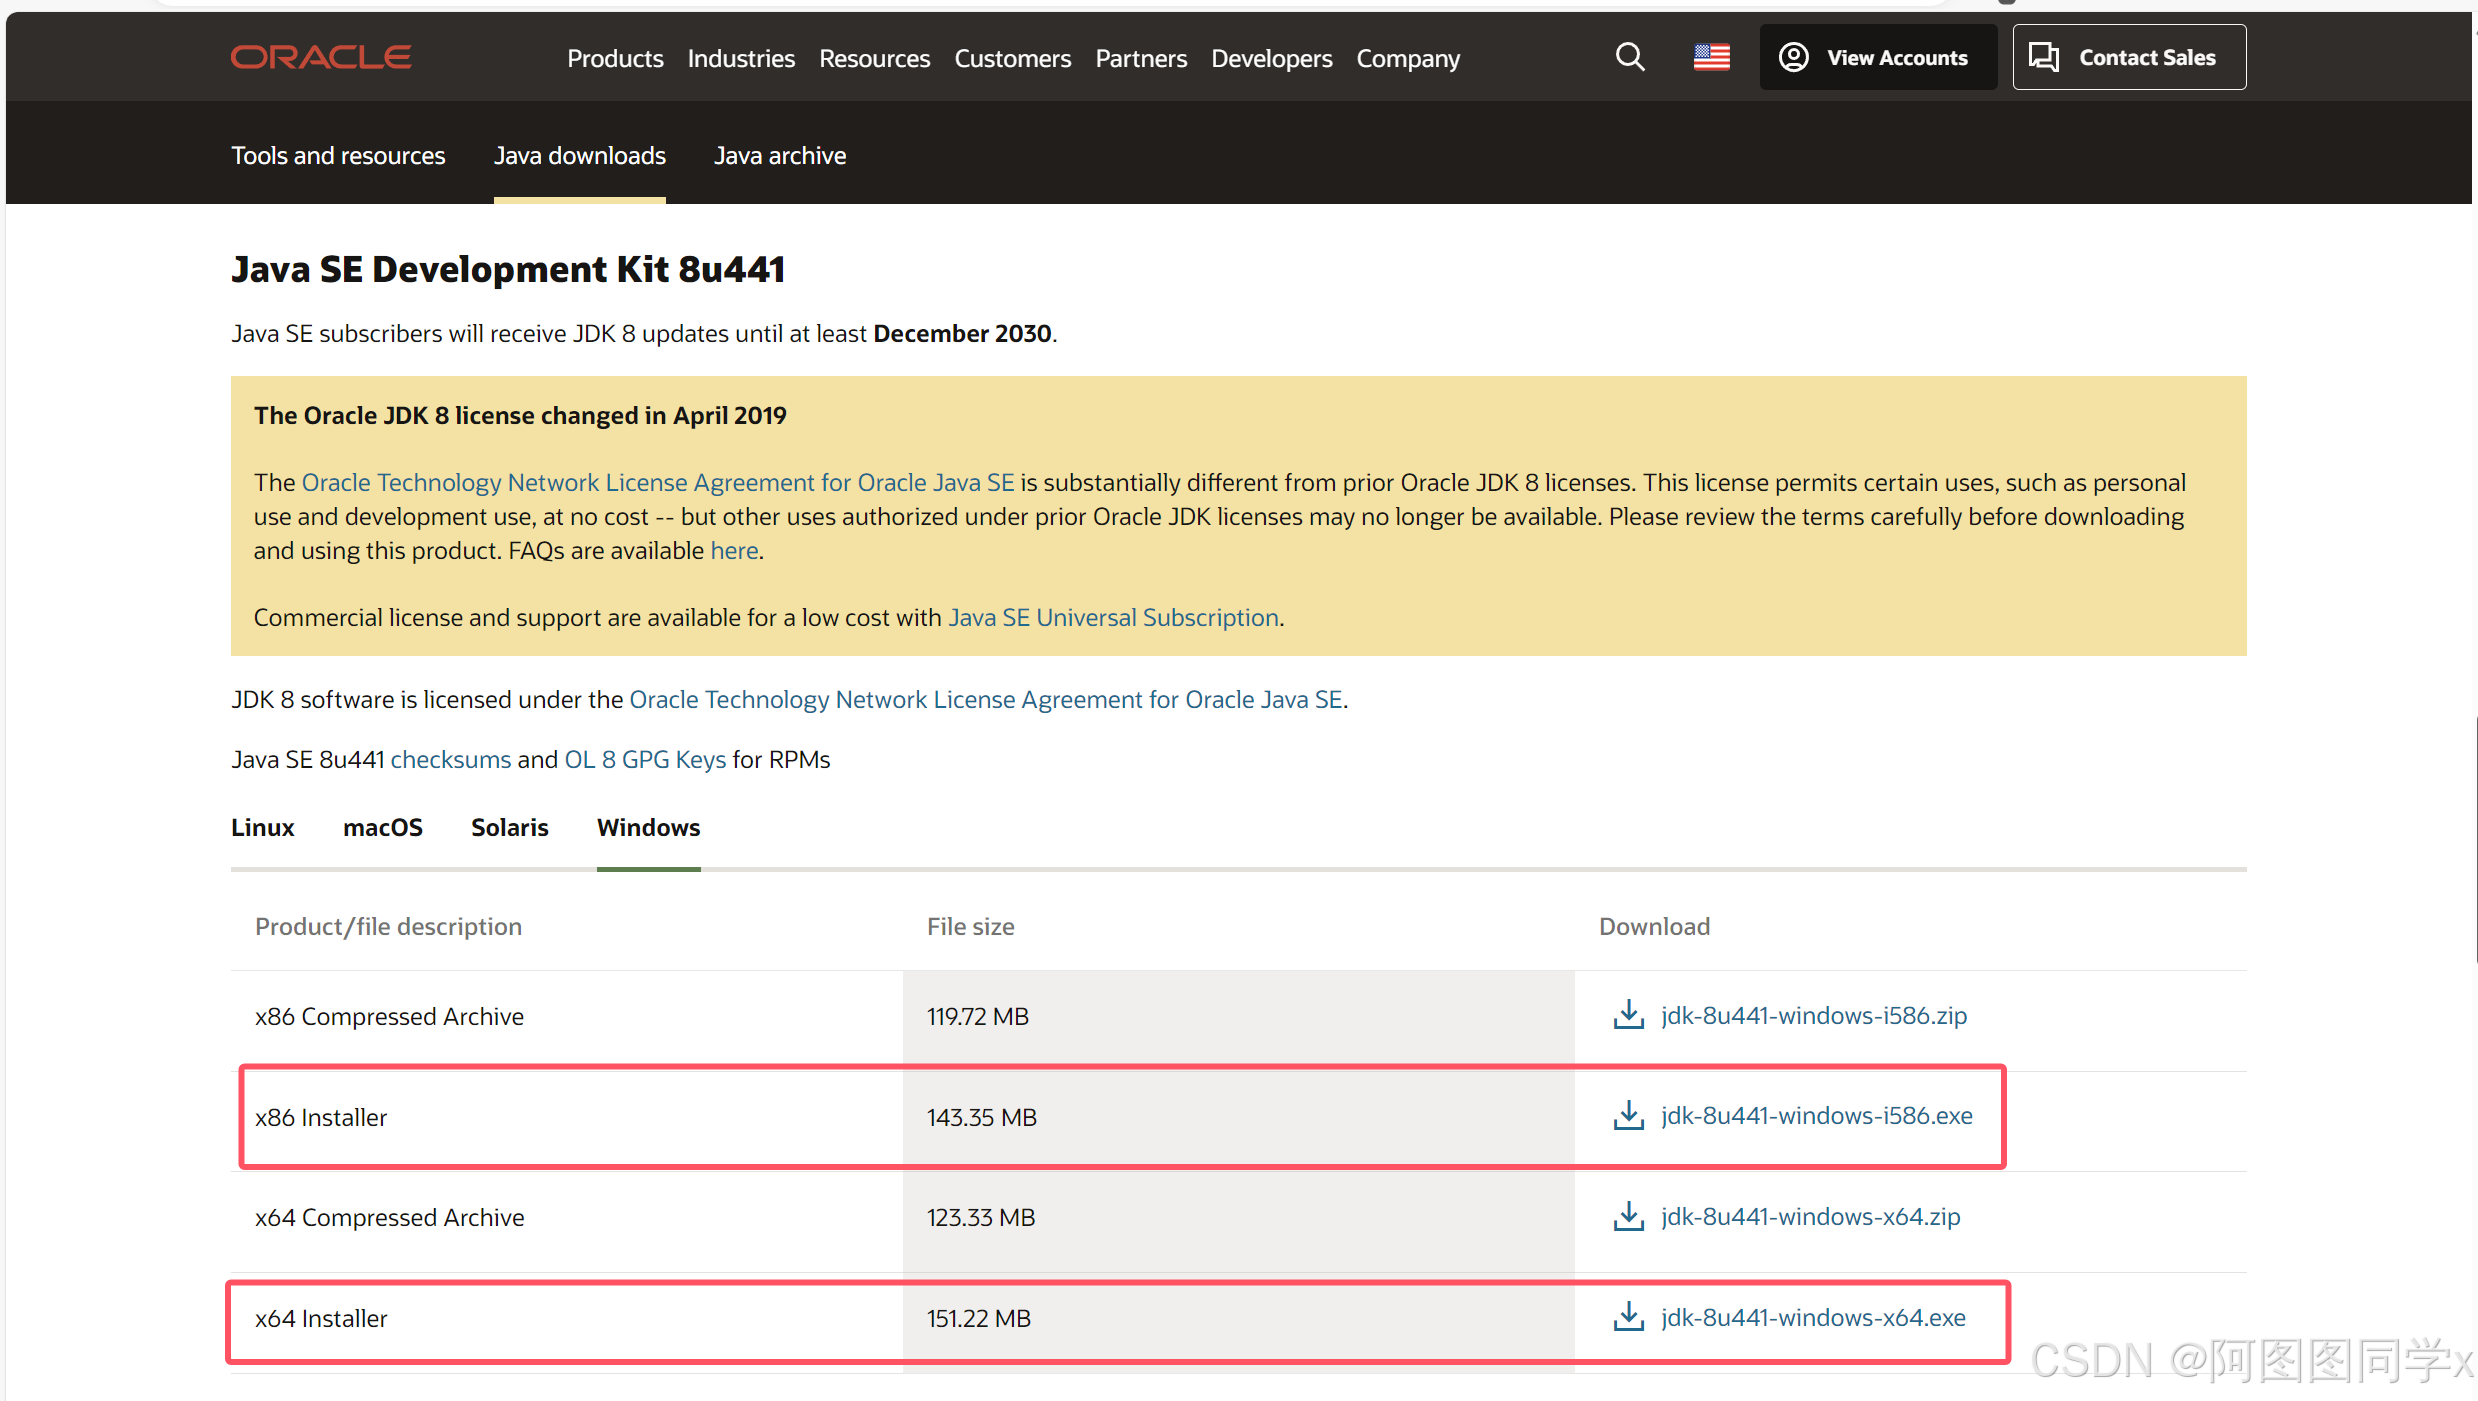
Task: Click the search magnifier icon
Action: pyautogui.click(x=1630, y=57)
